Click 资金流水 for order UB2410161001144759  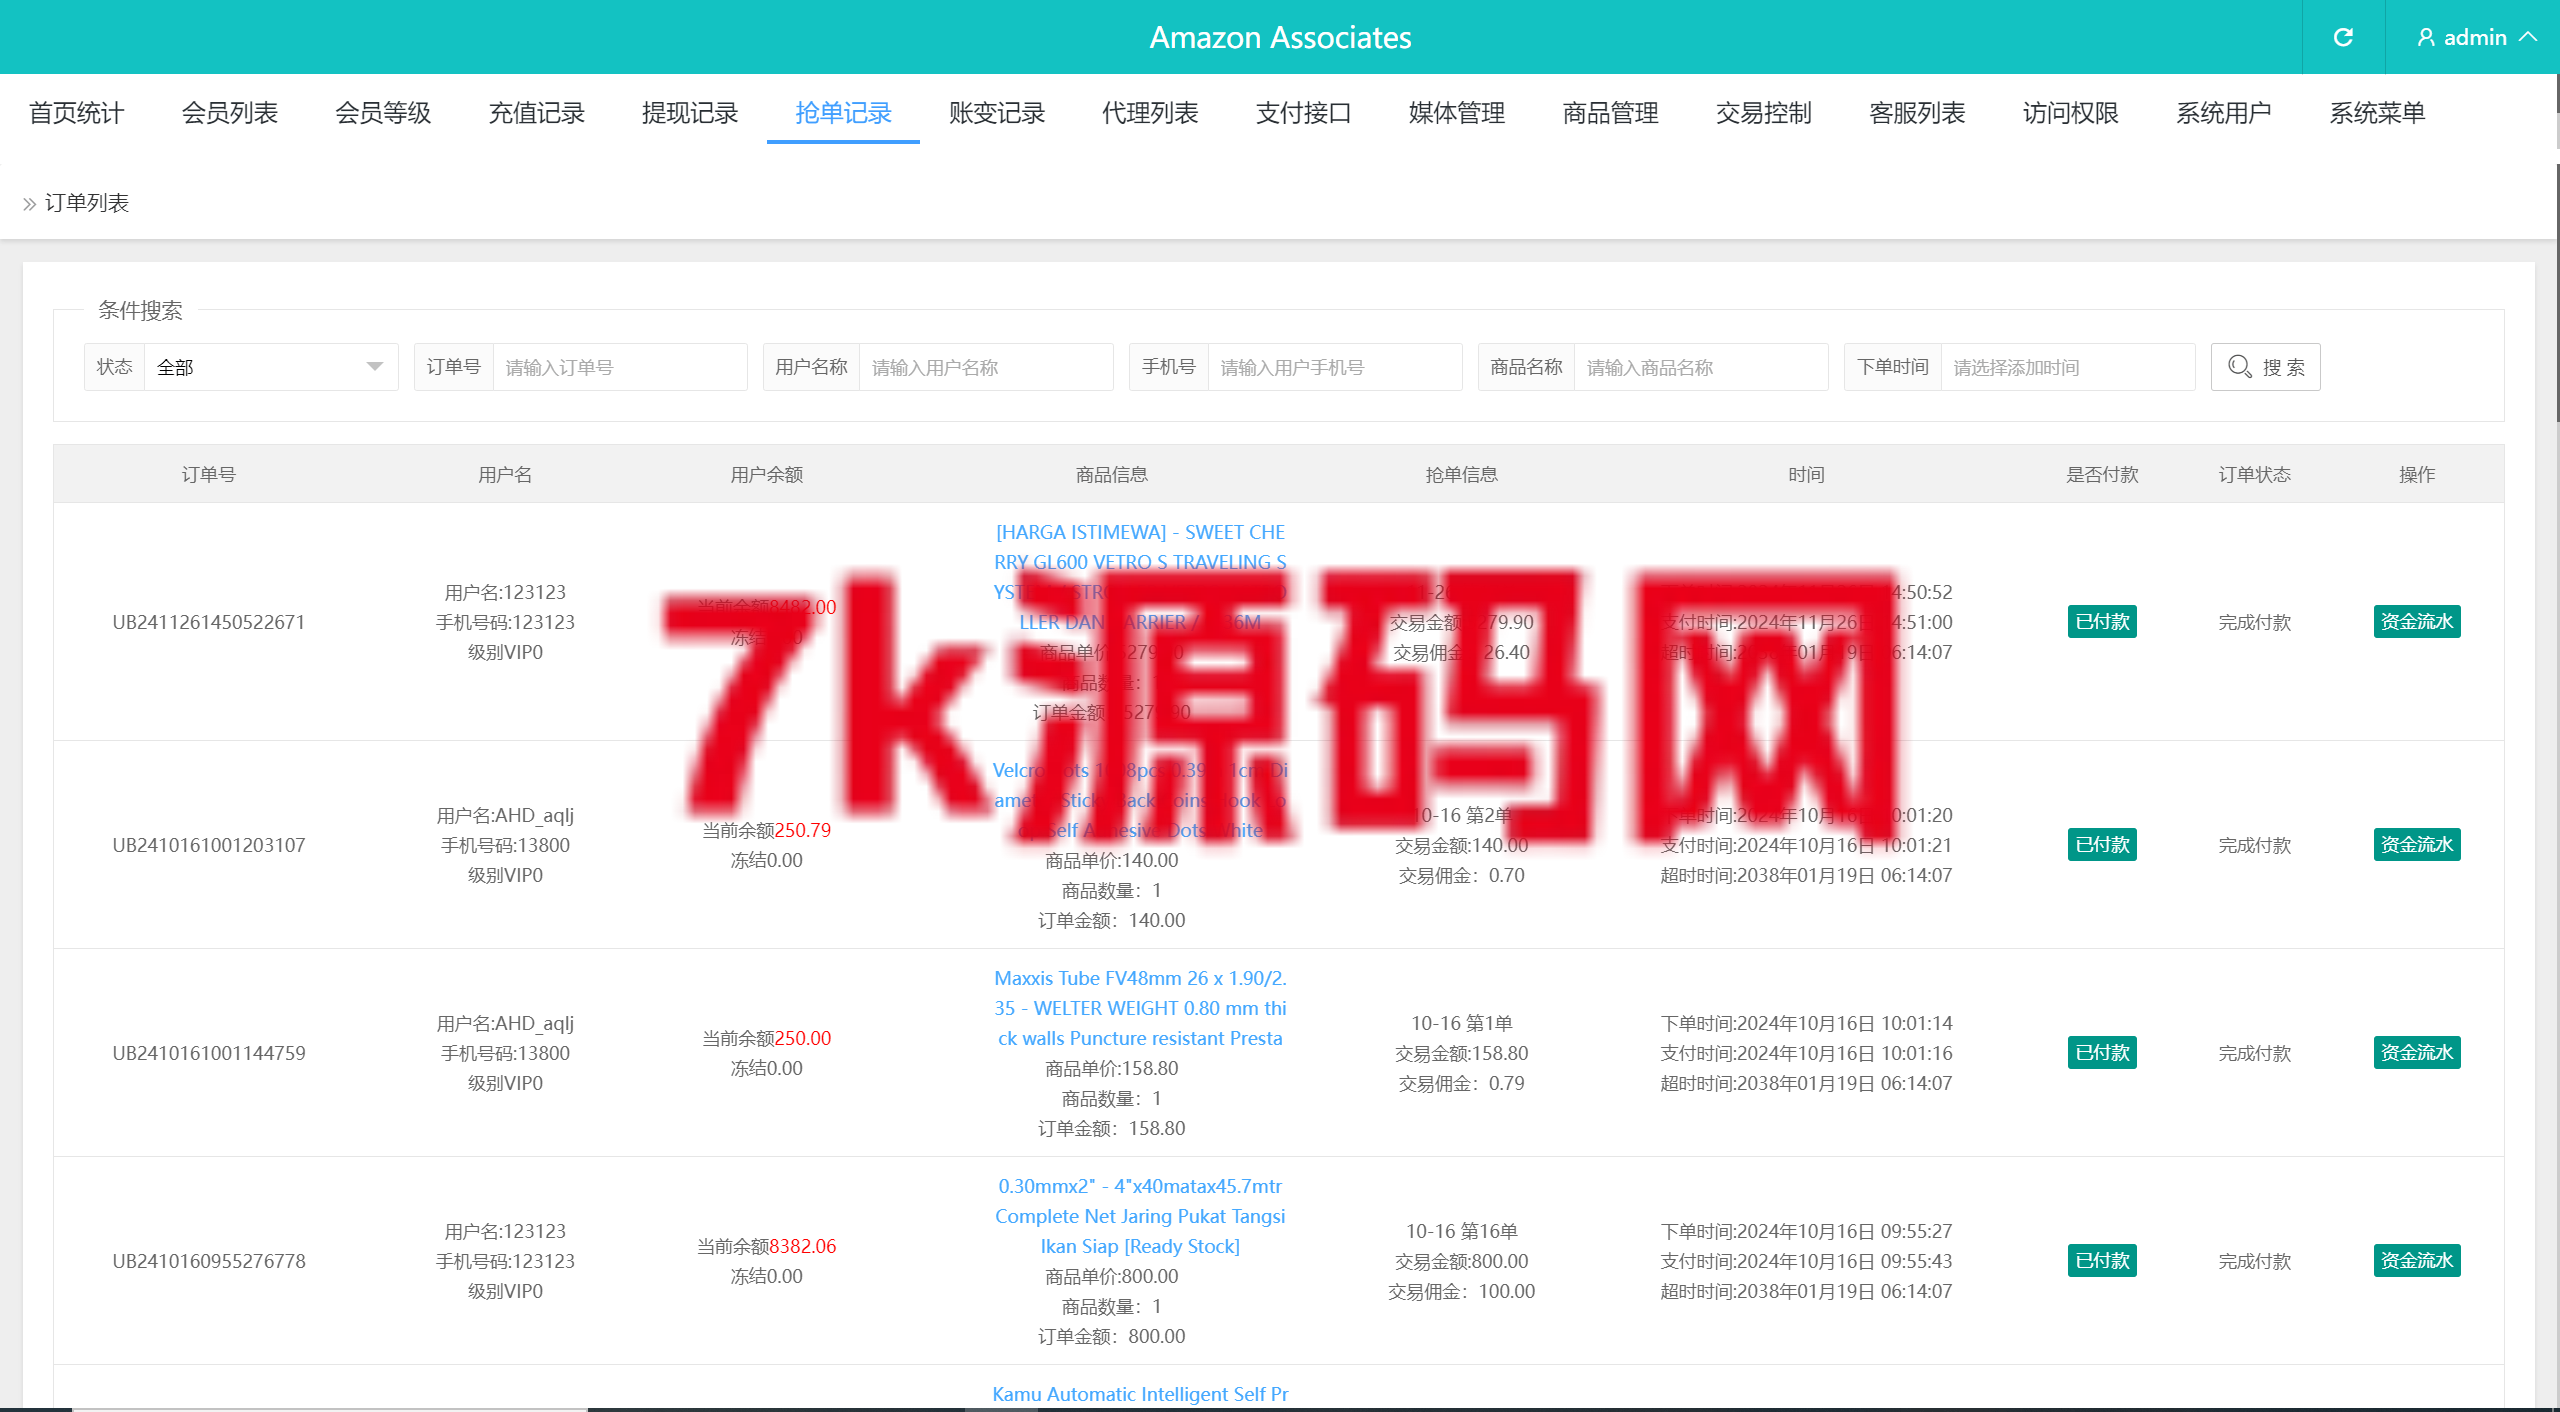pyautogui.click(x=2417, y=1053)
